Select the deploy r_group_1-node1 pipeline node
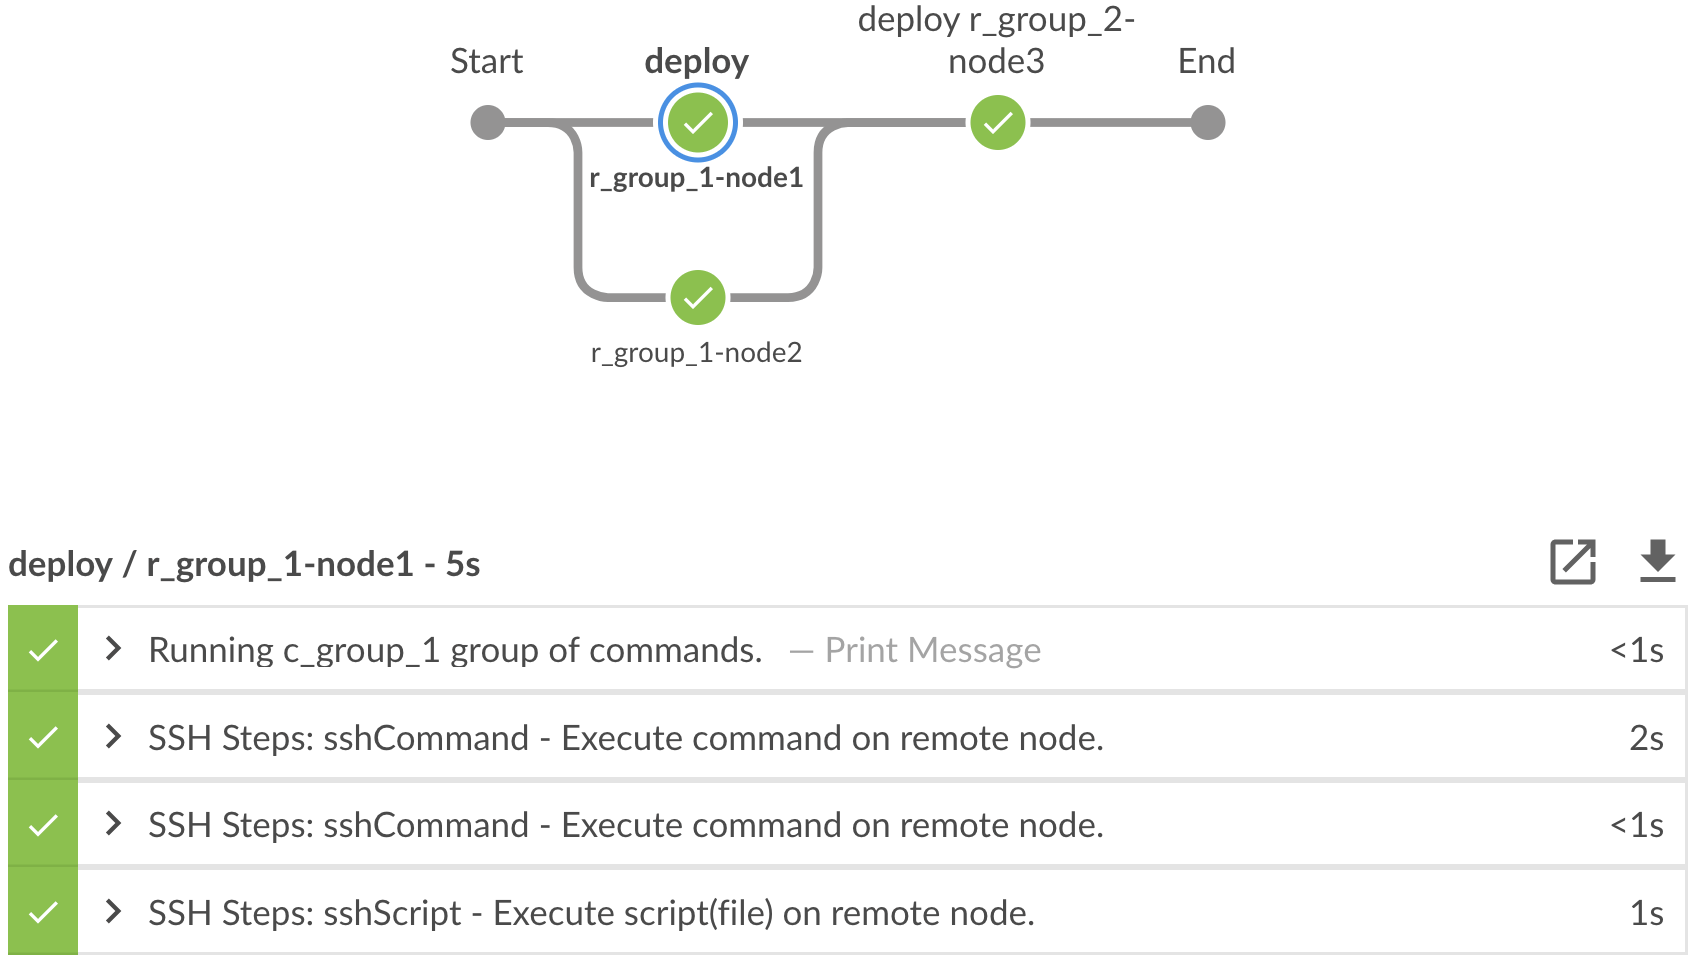 [x=697, y=122]
